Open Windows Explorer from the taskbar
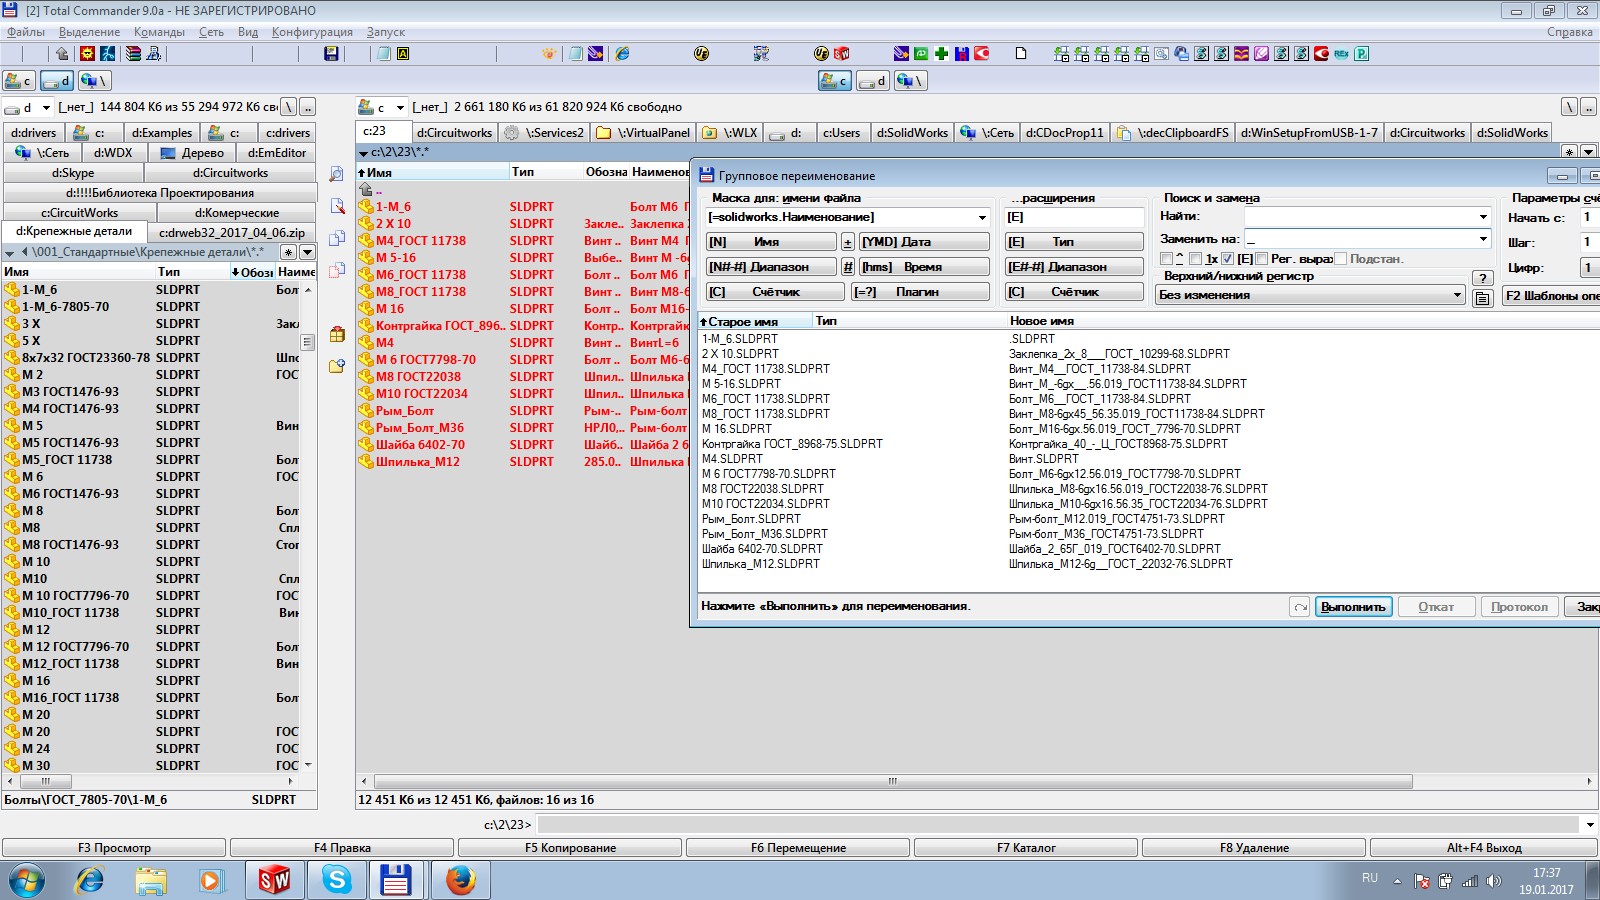 (x=151, y=880)
